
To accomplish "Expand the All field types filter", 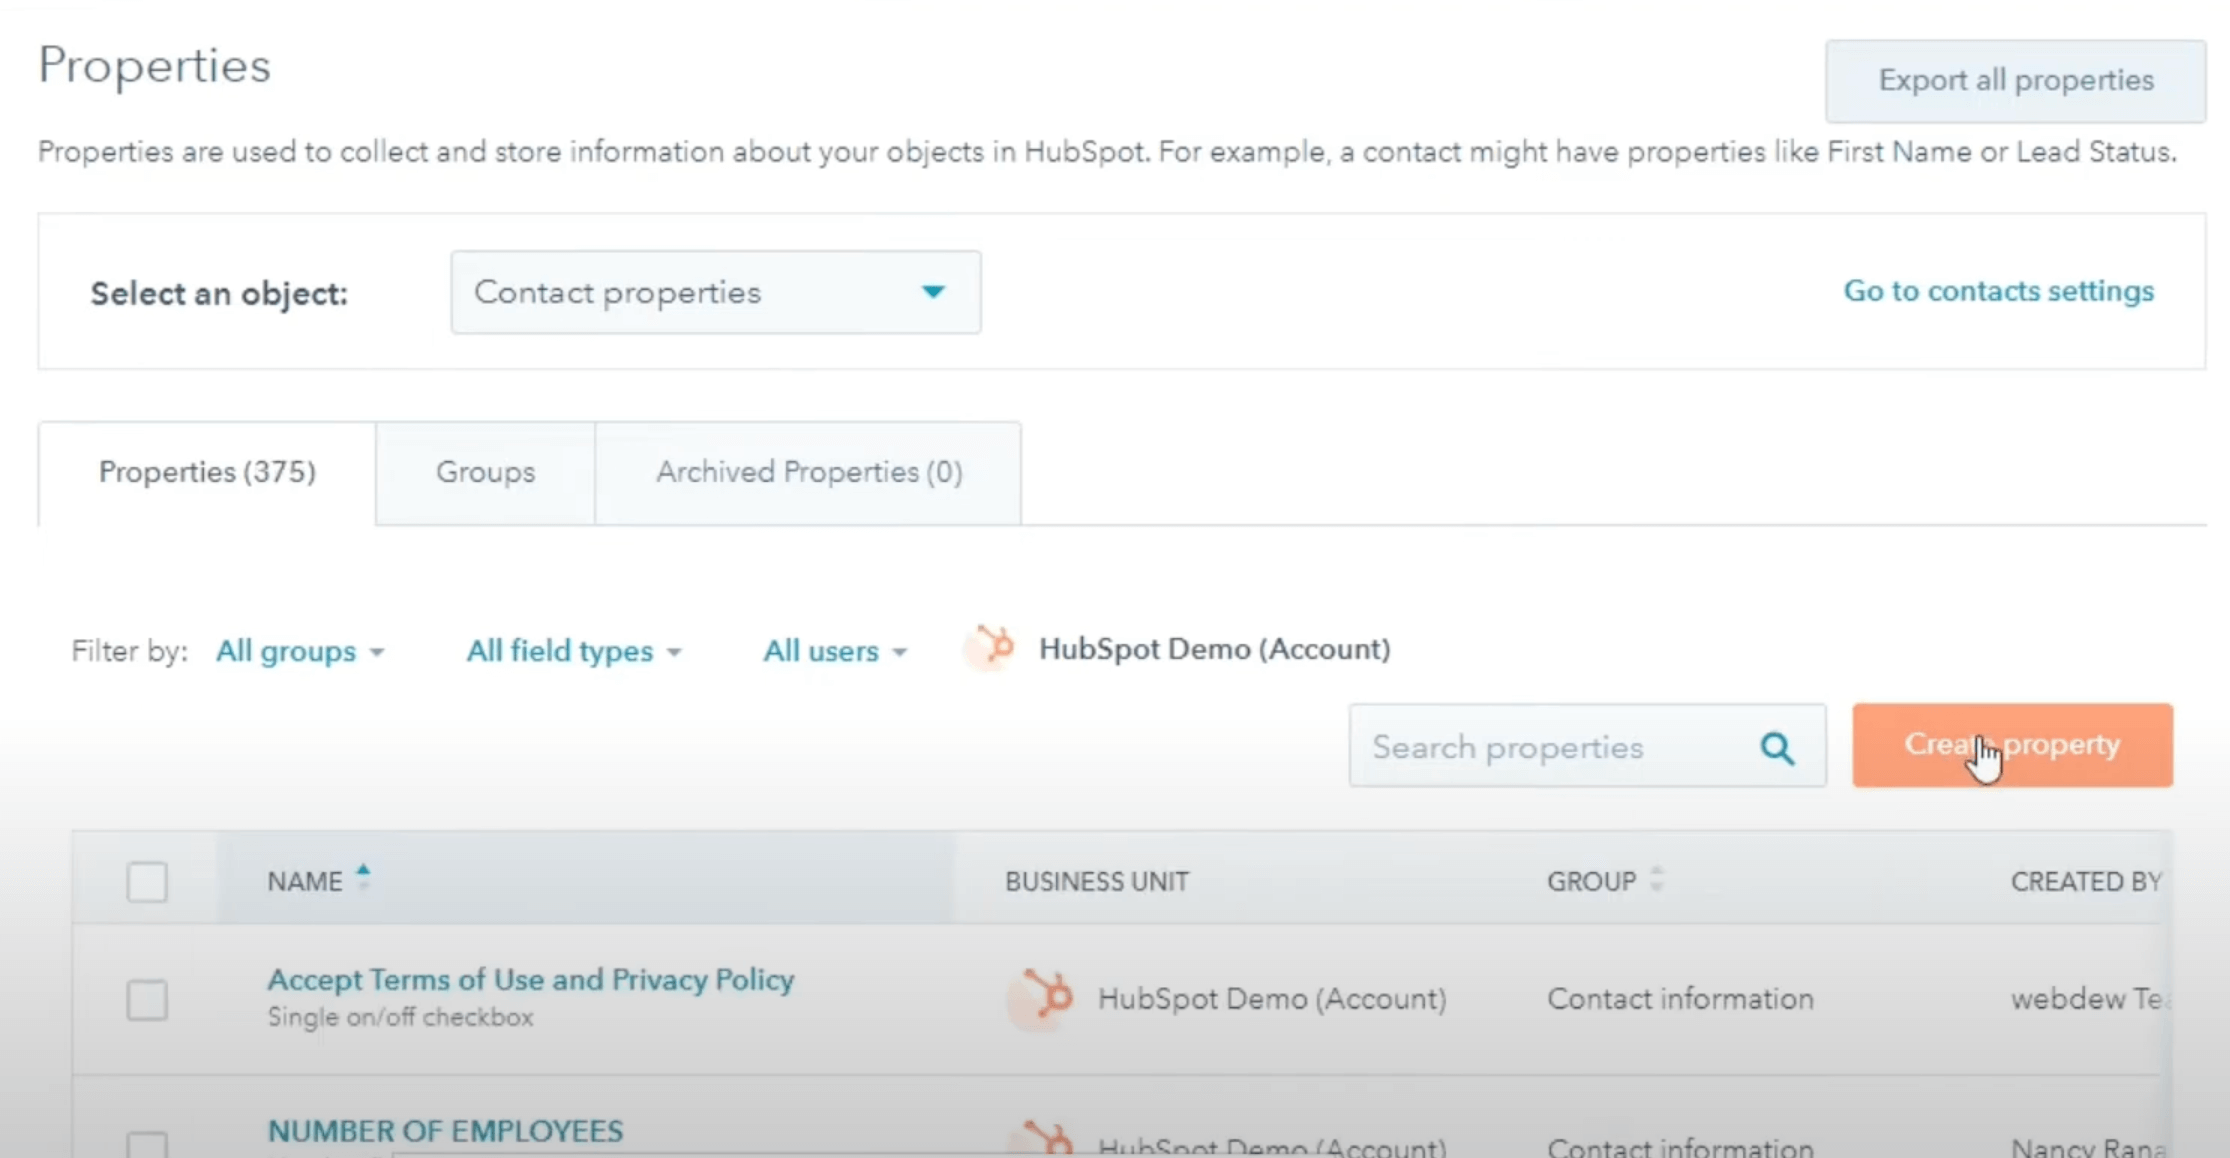I will 574,651.
